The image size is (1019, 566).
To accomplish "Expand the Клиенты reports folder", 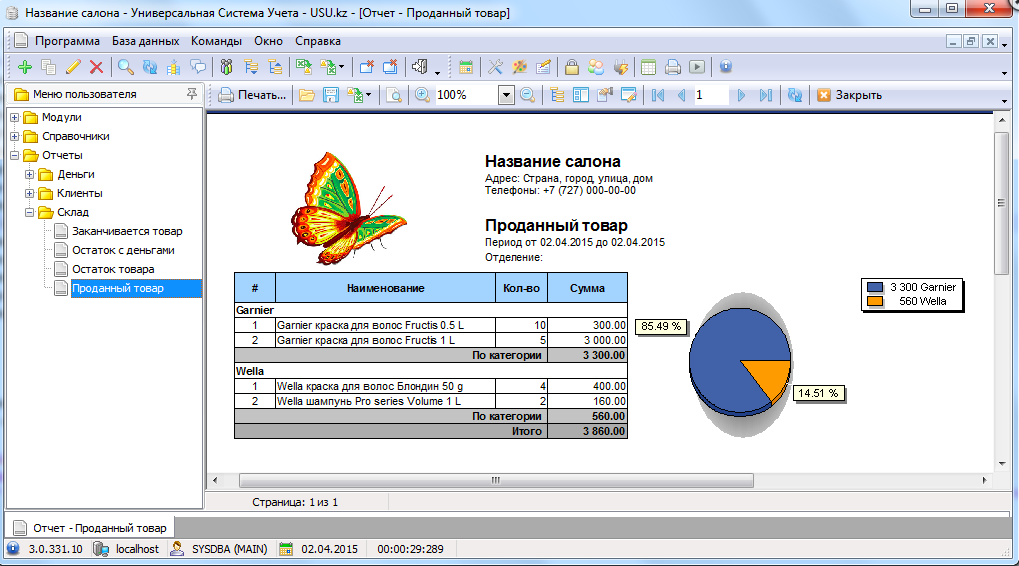I will [x=29, y=193].
